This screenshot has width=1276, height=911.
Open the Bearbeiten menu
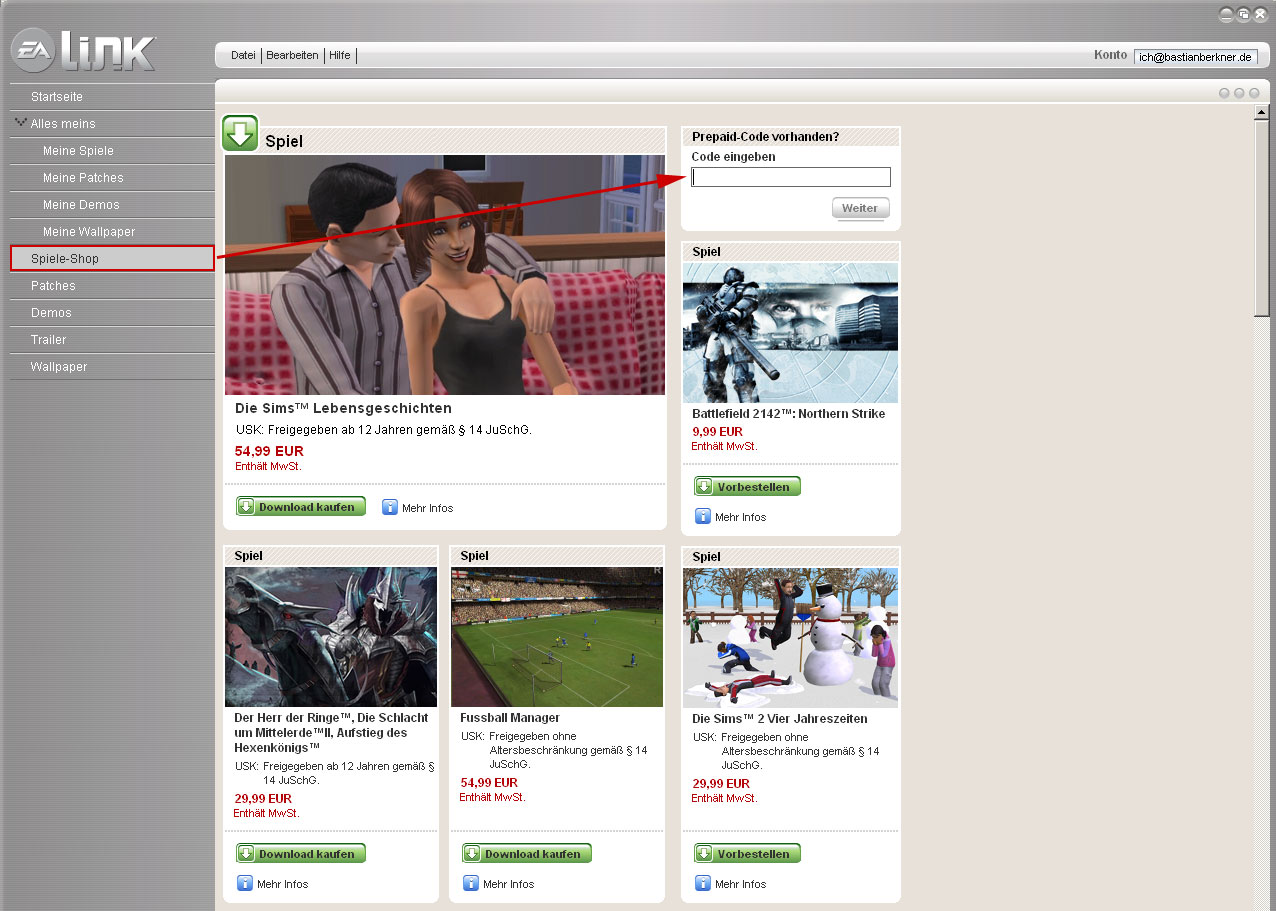[293, 55]
